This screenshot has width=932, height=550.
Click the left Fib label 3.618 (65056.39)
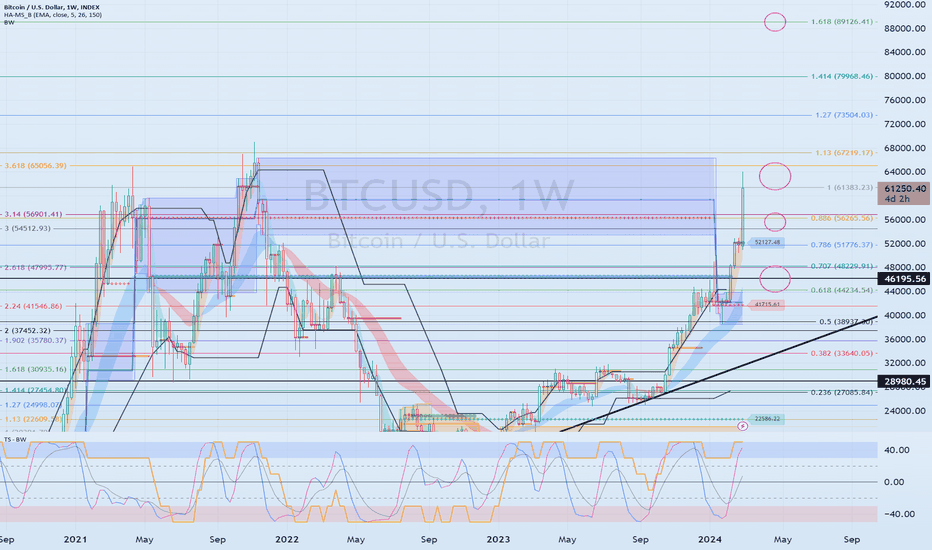tap(36, 166)
